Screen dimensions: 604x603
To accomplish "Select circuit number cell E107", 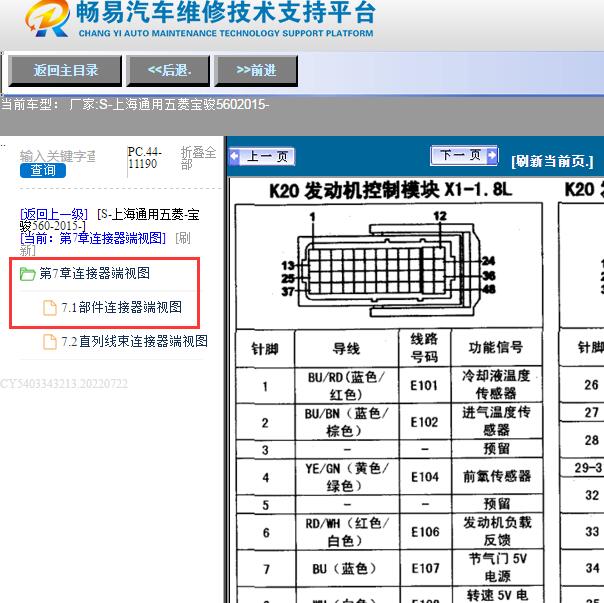I will pos(425,569).
